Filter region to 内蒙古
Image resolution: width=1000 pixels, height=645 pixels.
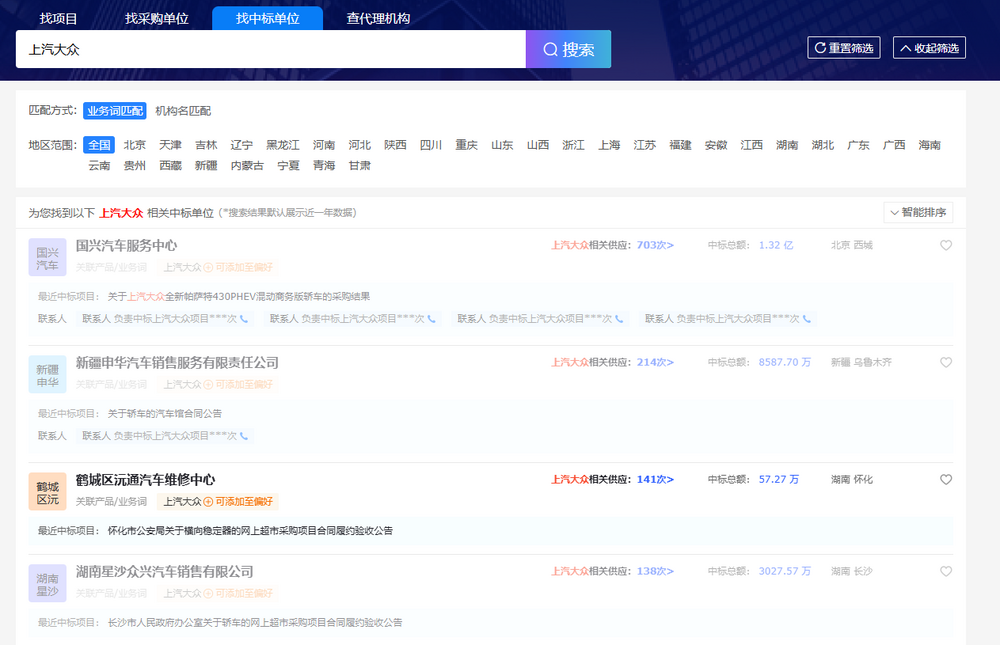247,165
